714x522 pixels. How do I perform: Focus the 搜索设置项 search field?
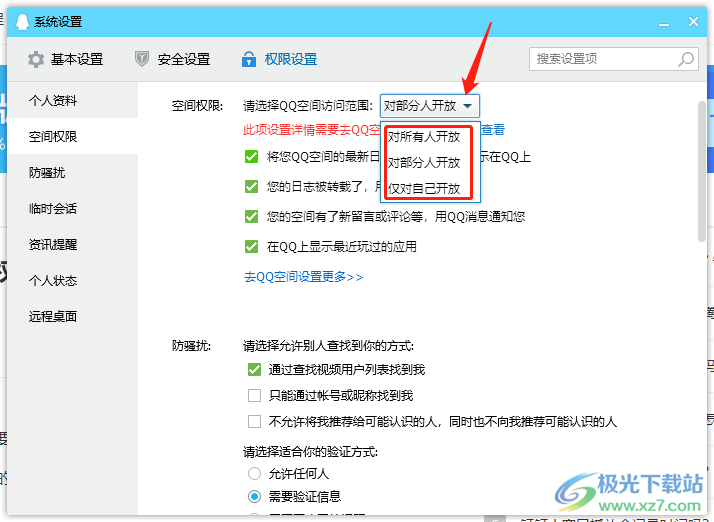click(x=614, y=59)
